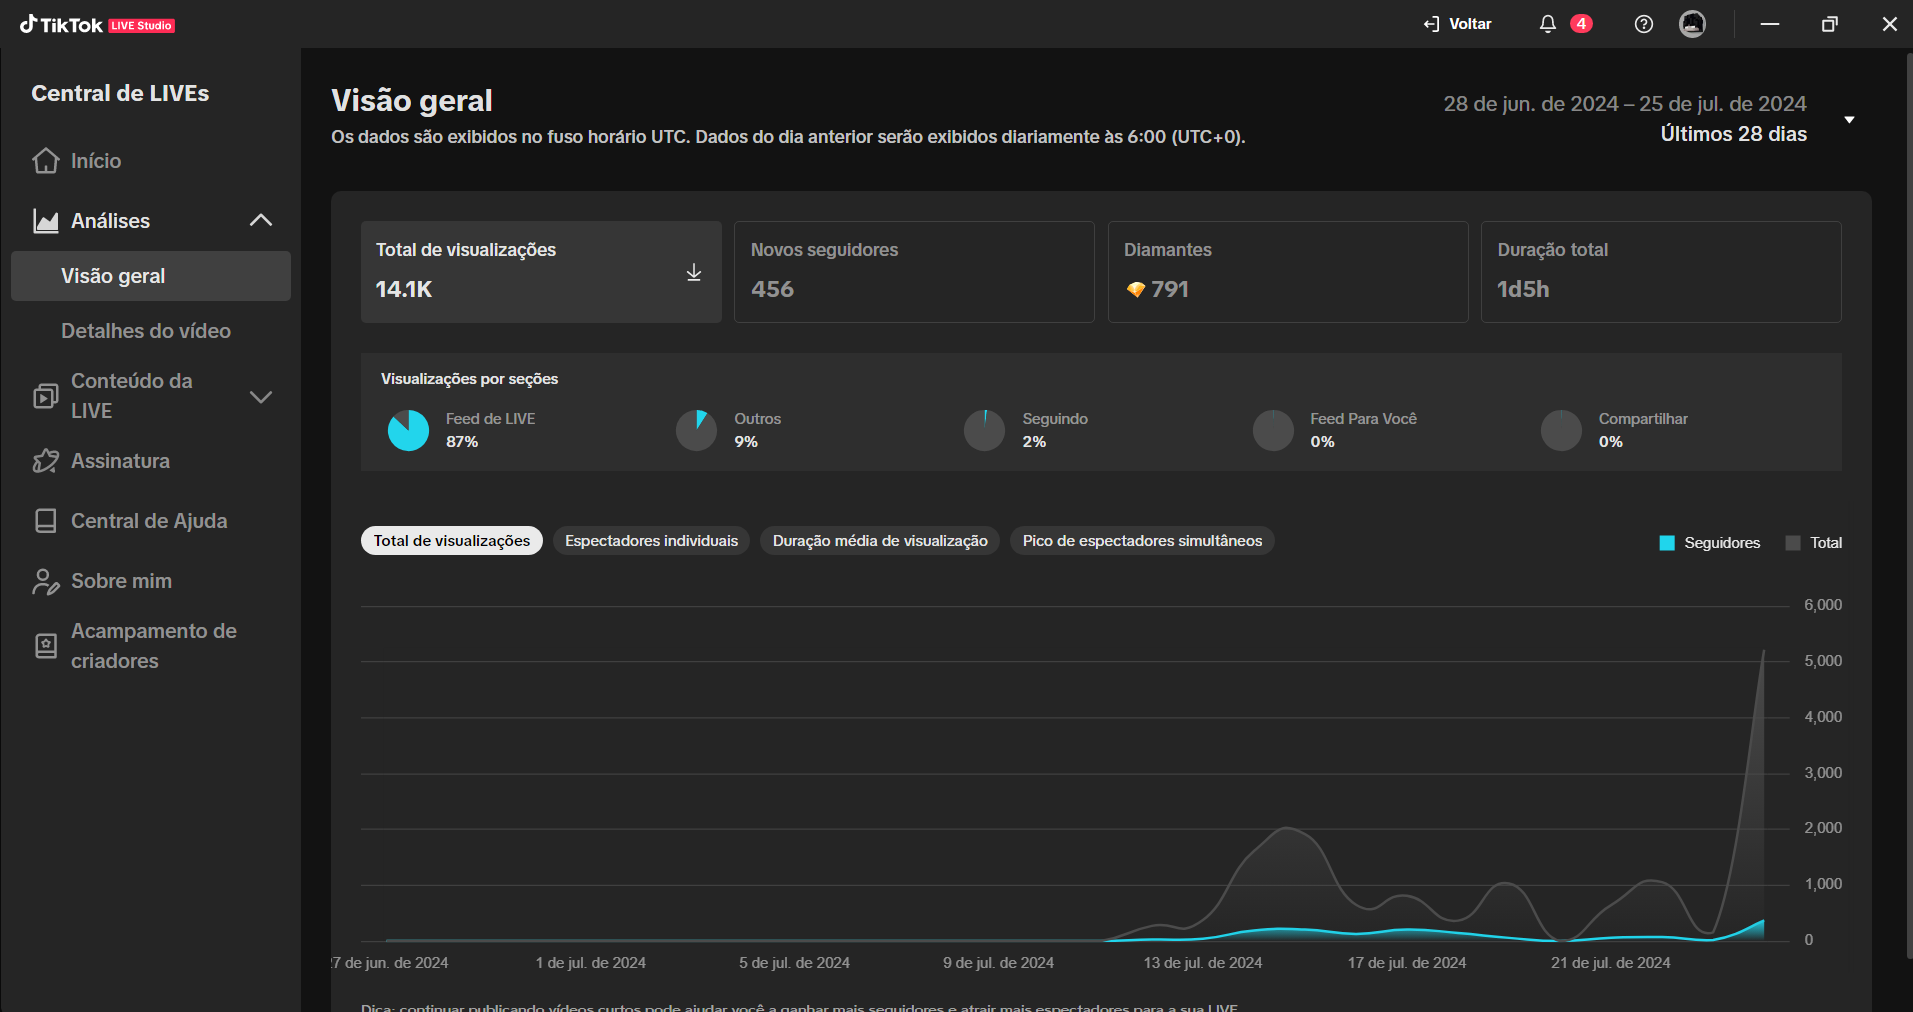Click the 456 new followers value

pos(773,290)
